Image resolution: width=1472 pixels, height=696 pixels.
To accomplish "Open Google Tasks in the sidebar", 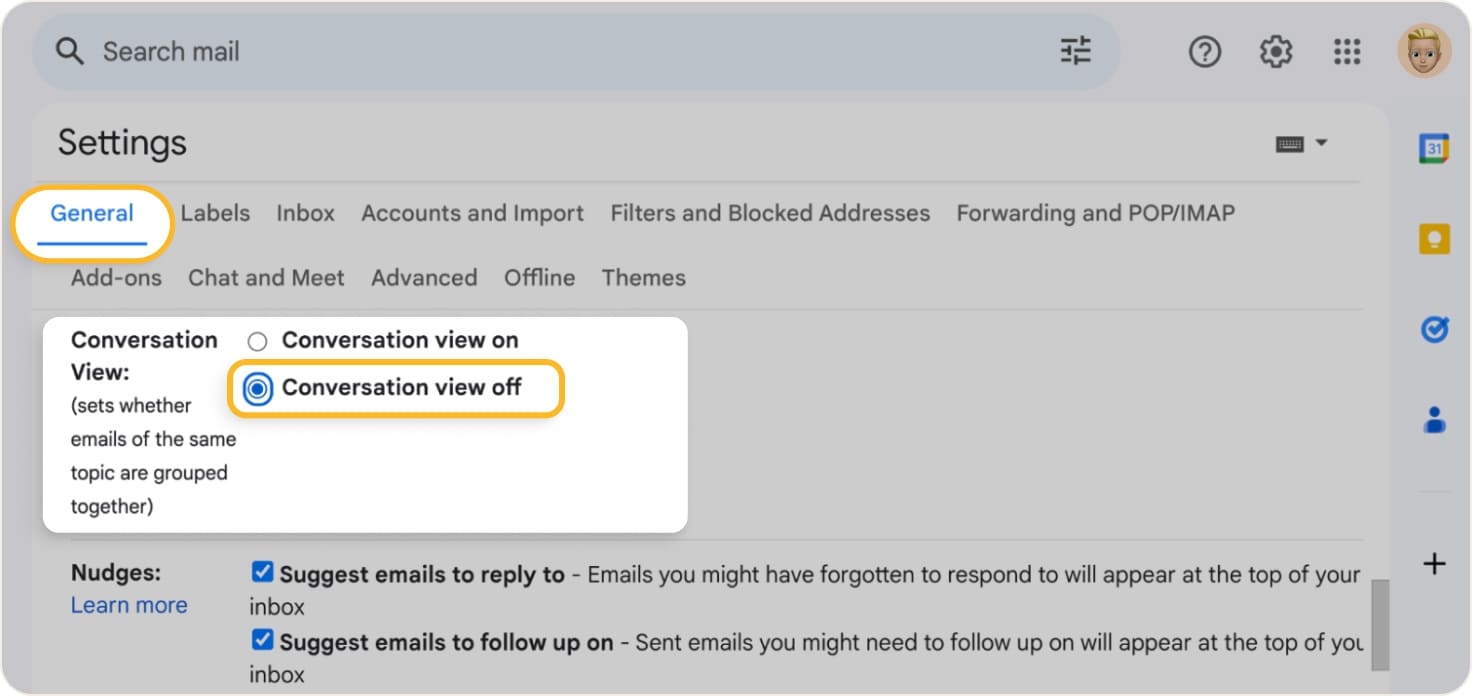I will 1434,329.
